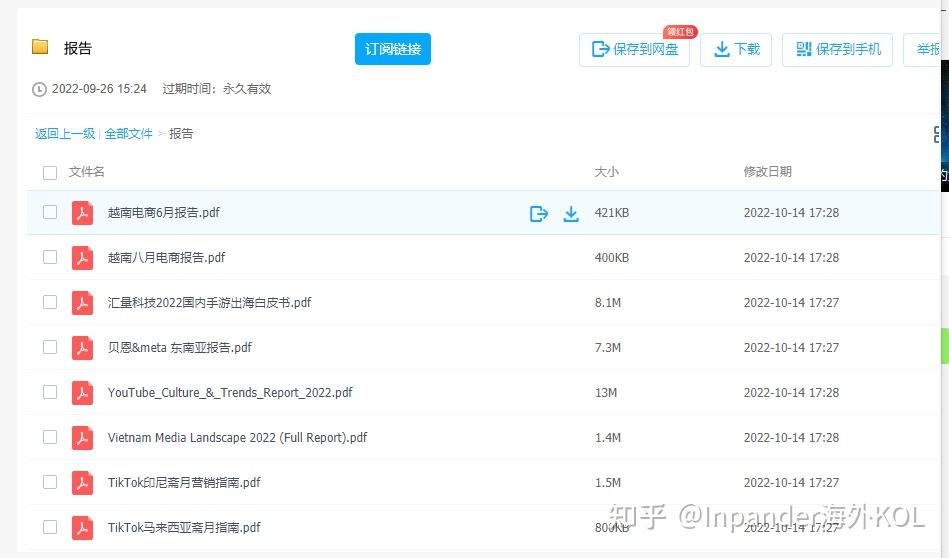Viewport: 949px width, 558px height.
Task: Check the box for TikTok印尼斋月营销指南.pdf
Action: point(50,482)
